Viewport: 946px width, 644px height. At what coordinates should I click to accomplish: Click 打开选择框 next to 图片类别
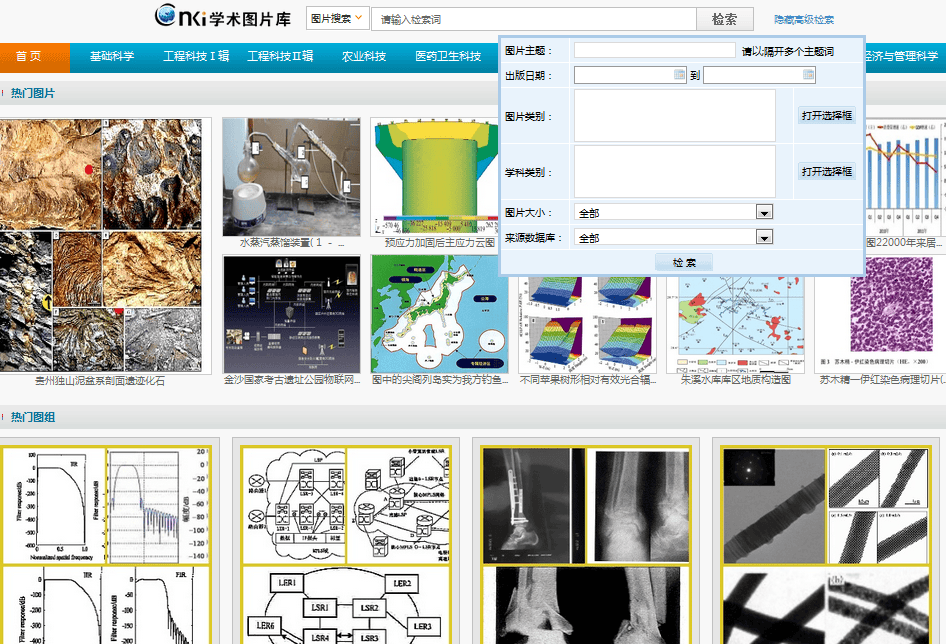(827, 116)
